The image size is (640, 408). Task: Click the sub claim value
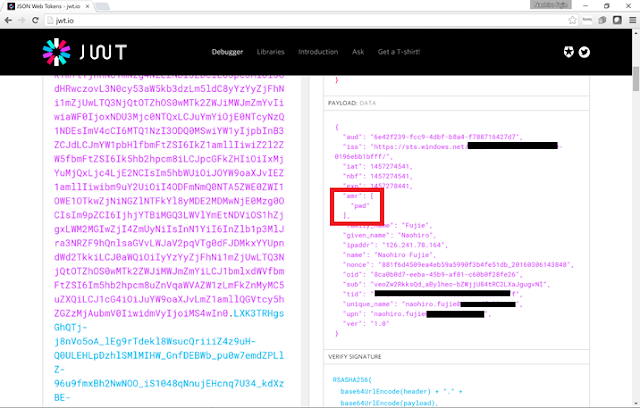coord(458,284)
